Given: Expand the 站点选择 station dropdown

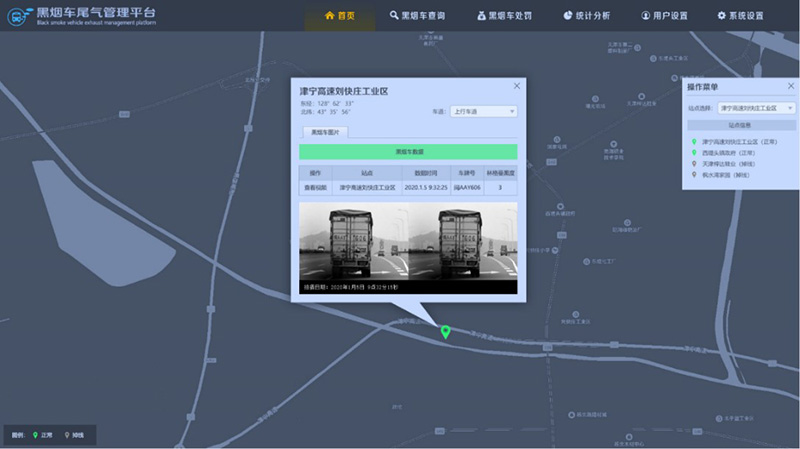Looking at the screenshot, I should pyautogui.click(x=756, y=107).
